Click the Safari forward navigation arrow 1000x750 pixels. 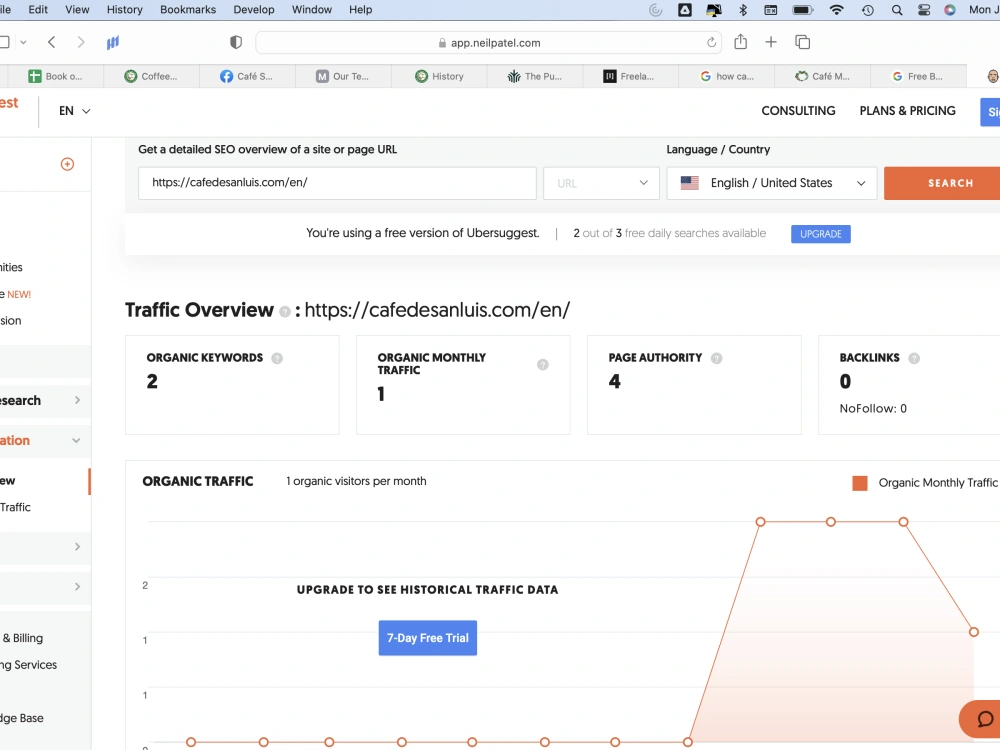click(80, 42)
